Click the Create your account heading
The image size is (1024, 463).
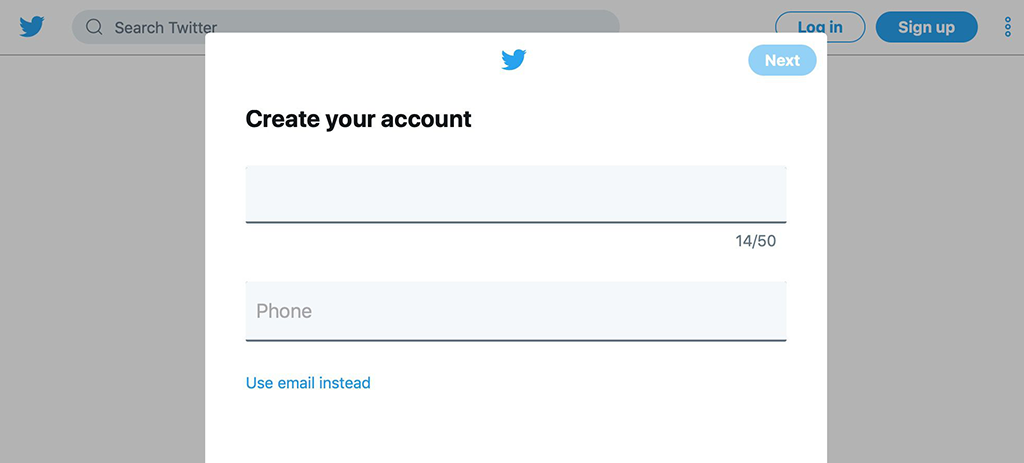coord(359,119)
